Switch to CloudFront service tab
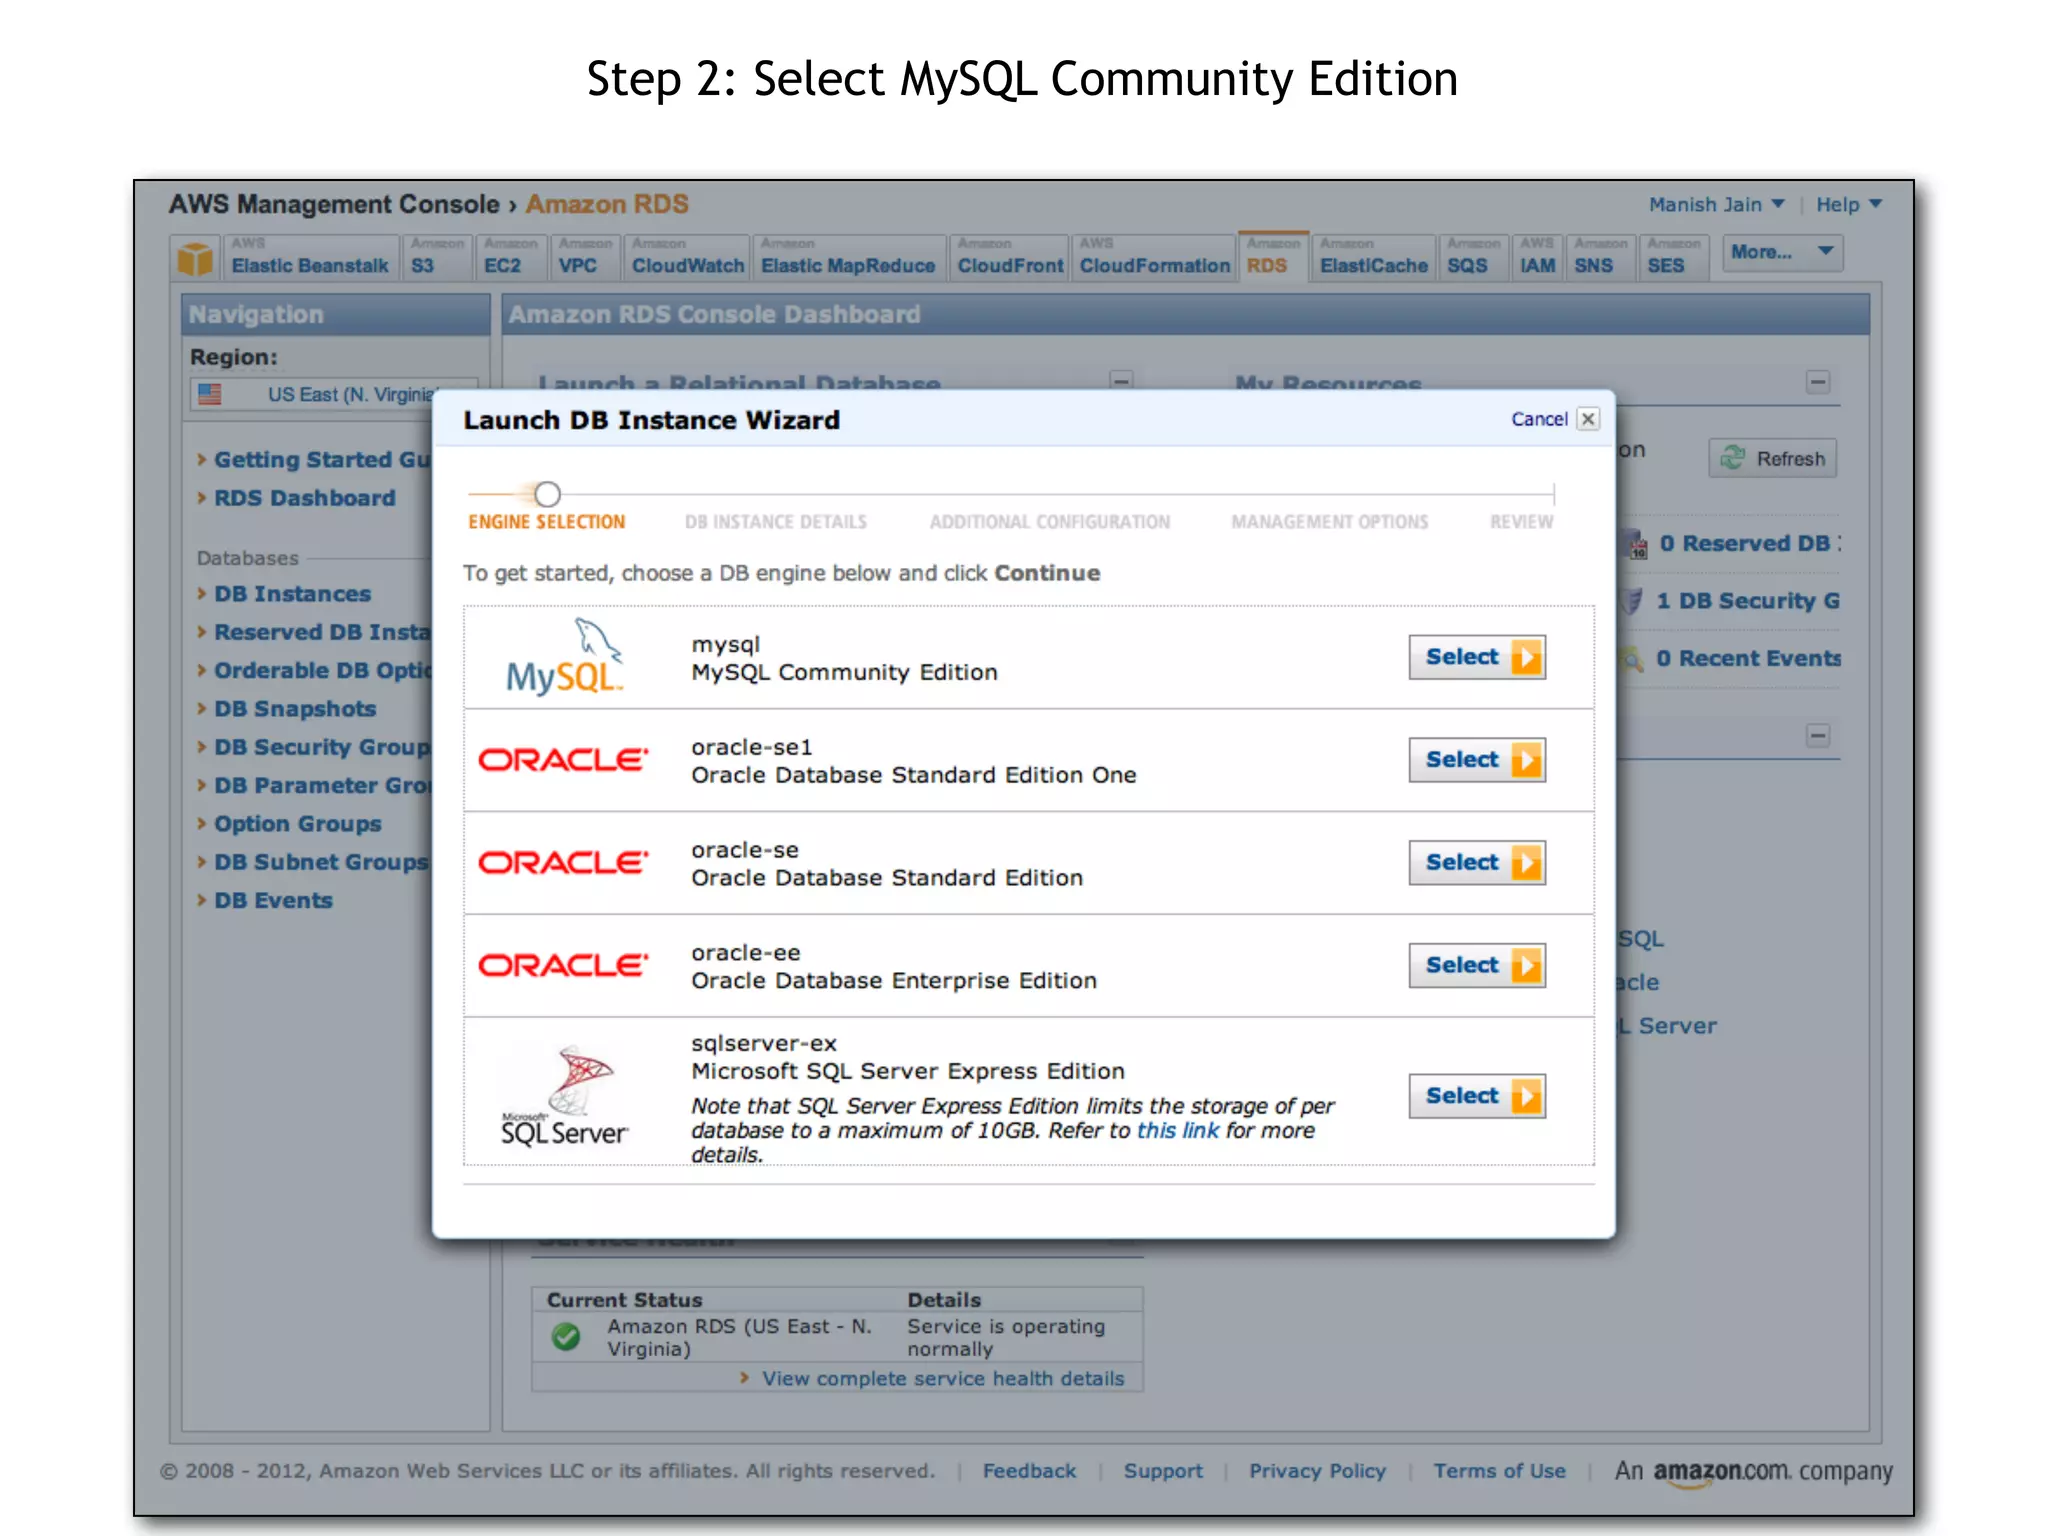 tap(1010, 259)
